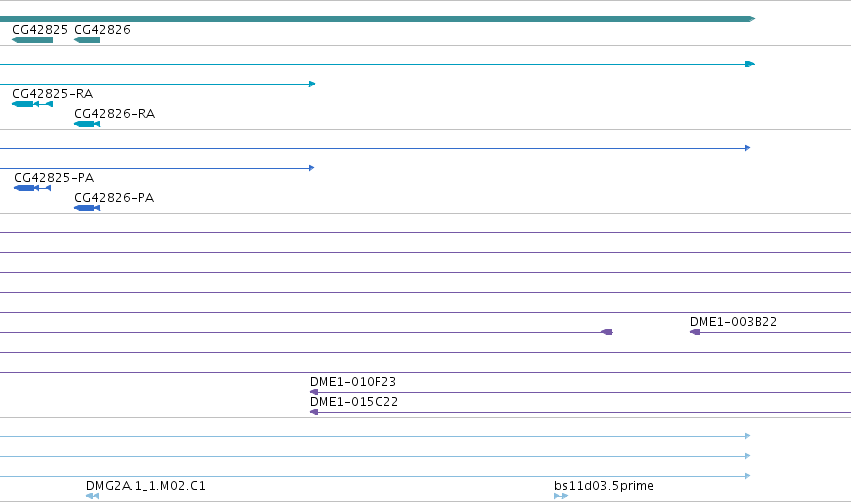Click the CG42825-RA transcript glyph
This screenshot has width=851, height=502.
33,104
